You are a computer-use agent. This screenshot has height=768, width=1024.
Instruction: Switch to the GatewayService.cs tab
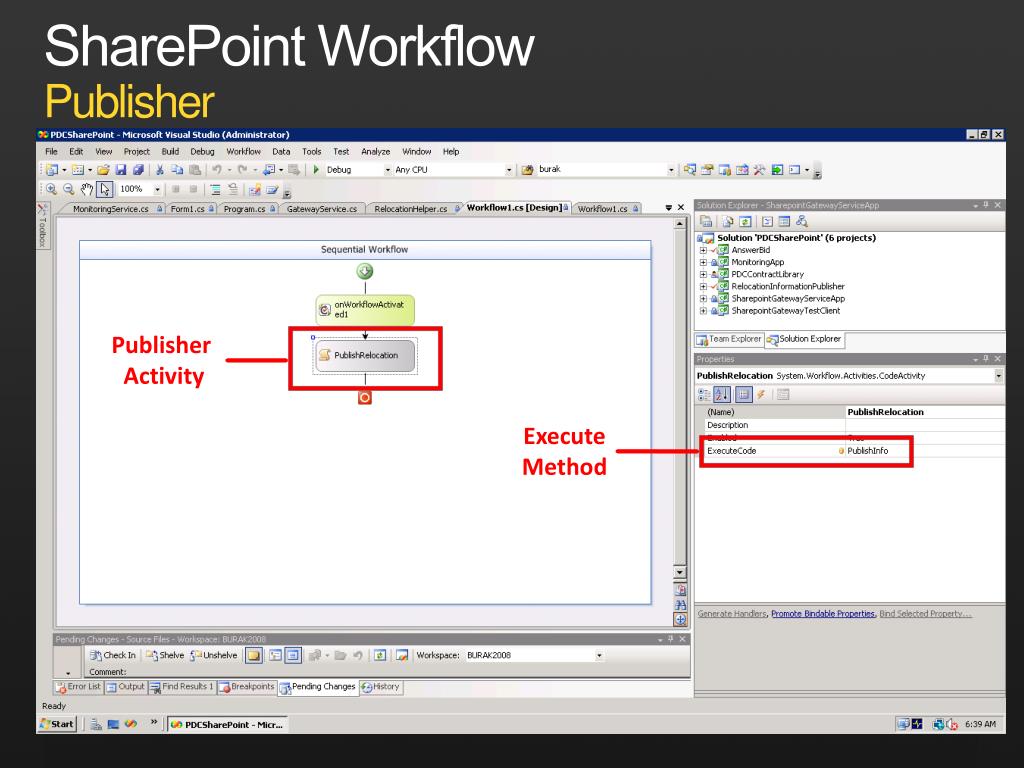pos(322,209)
